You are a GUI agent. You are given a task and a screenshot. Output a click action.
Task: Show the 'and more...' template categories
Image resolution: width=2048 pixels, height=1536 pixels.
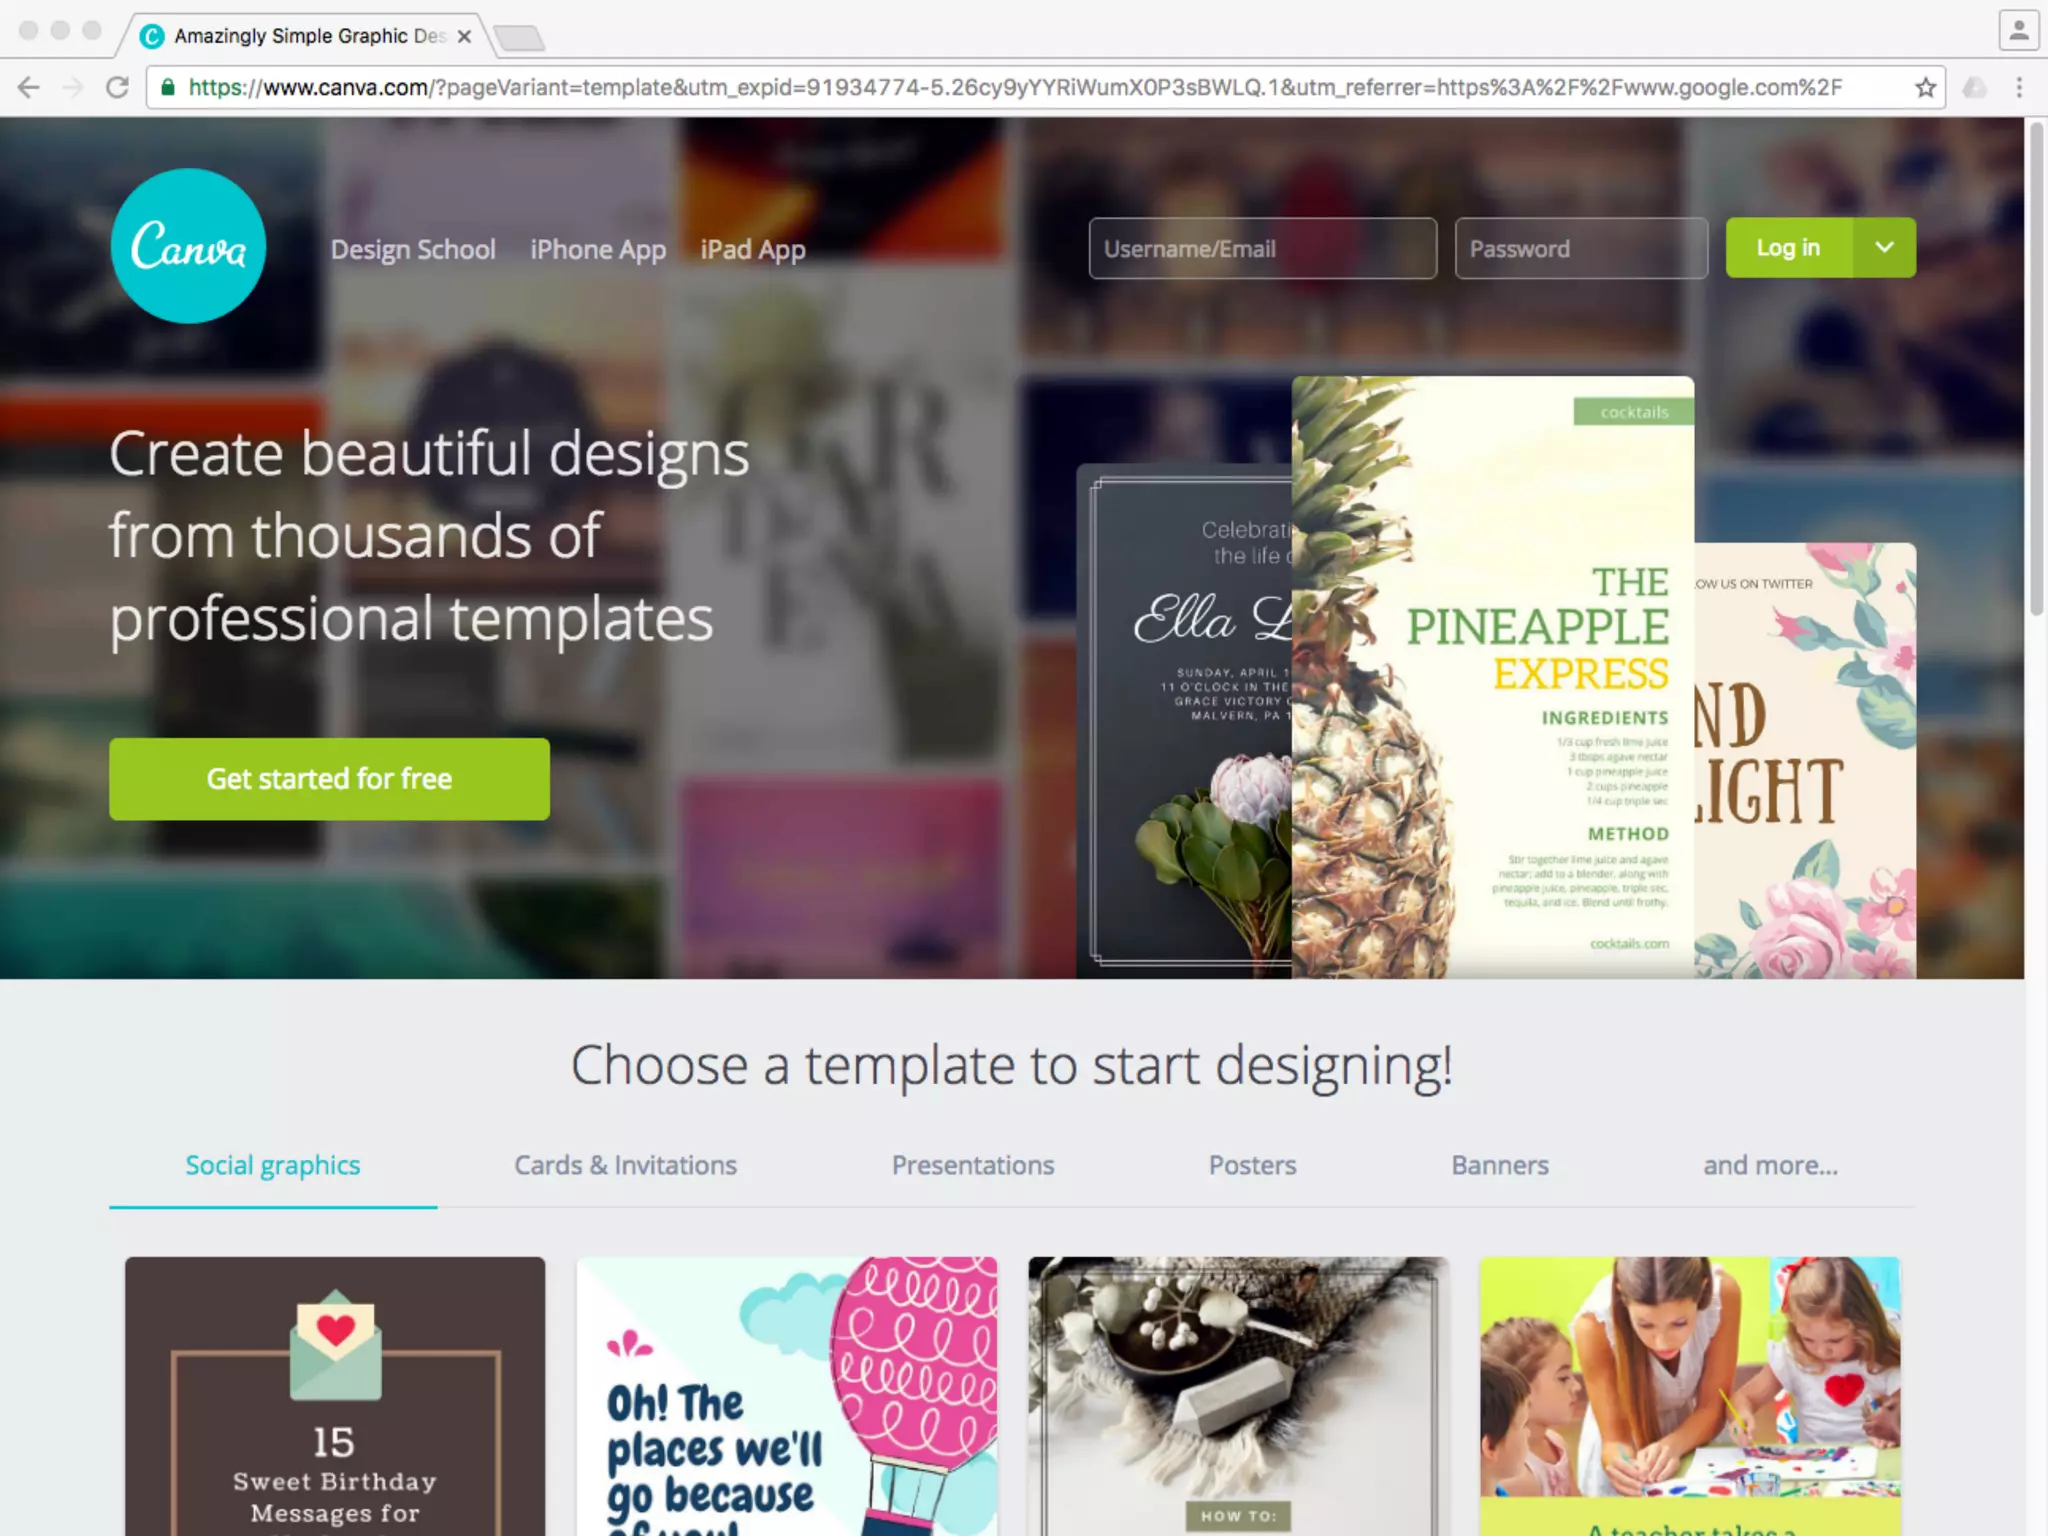(x=1770, y=1165)
